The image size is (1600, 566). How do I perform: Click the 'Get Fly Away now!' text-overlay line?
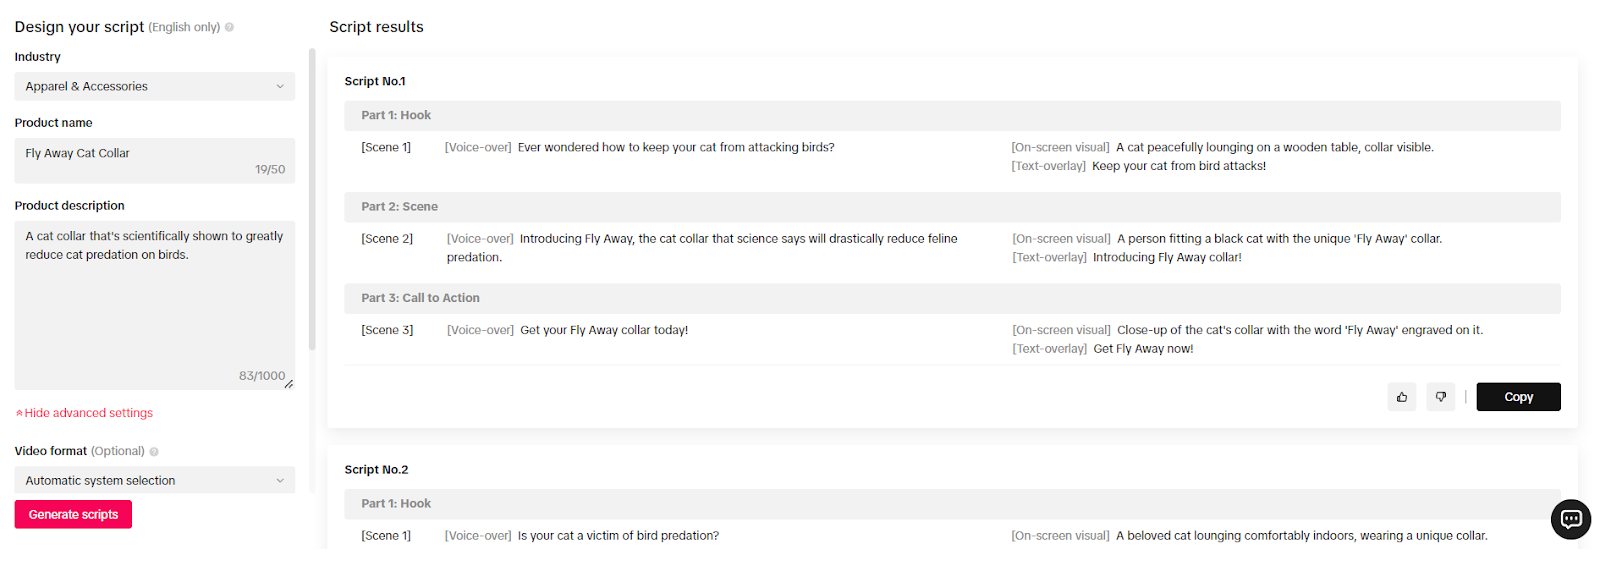[1143, 349]
